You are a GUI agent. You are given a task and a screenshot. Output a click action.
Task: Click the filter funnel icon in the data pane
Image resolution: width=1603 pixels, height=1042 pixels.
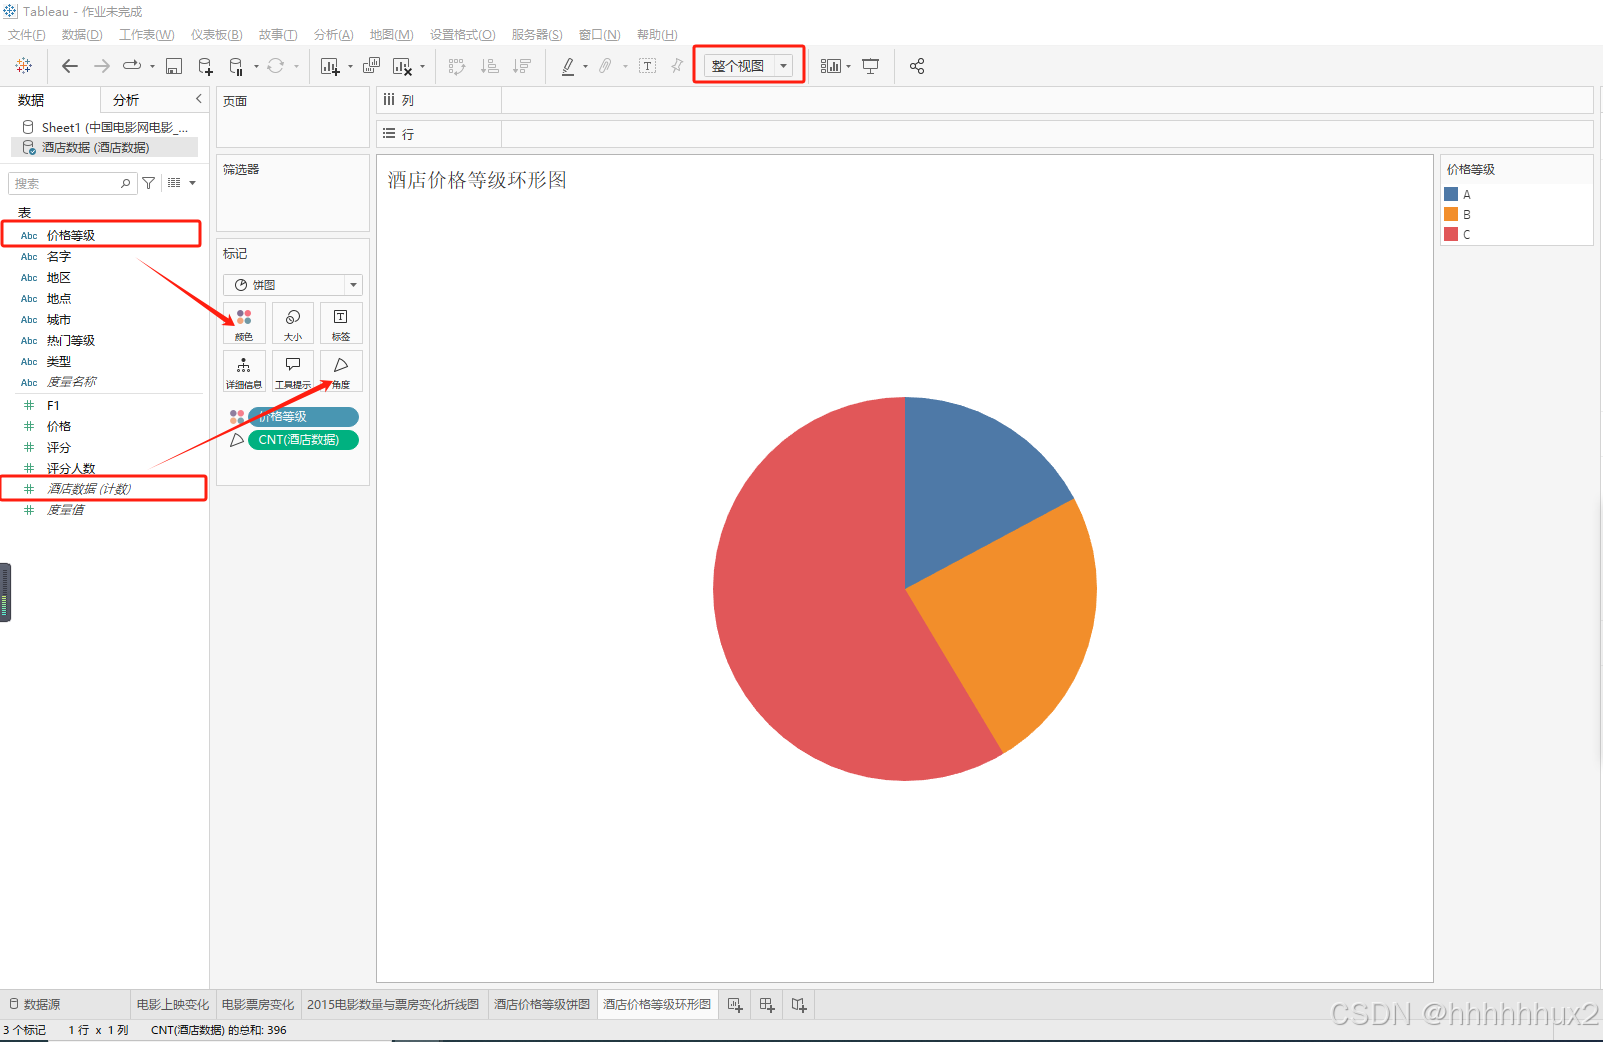149,183
